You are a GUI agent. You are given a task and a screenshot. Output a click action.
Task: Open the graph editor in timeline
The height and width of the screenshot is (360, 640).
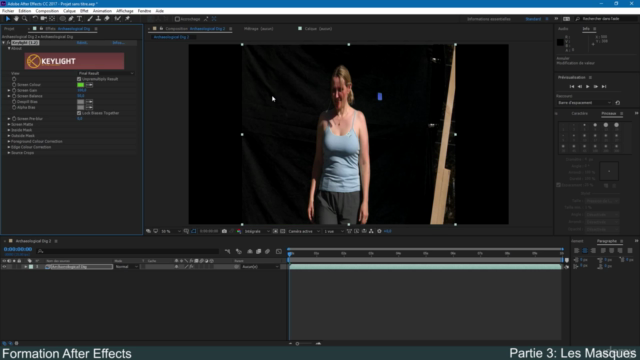[279, 251]
